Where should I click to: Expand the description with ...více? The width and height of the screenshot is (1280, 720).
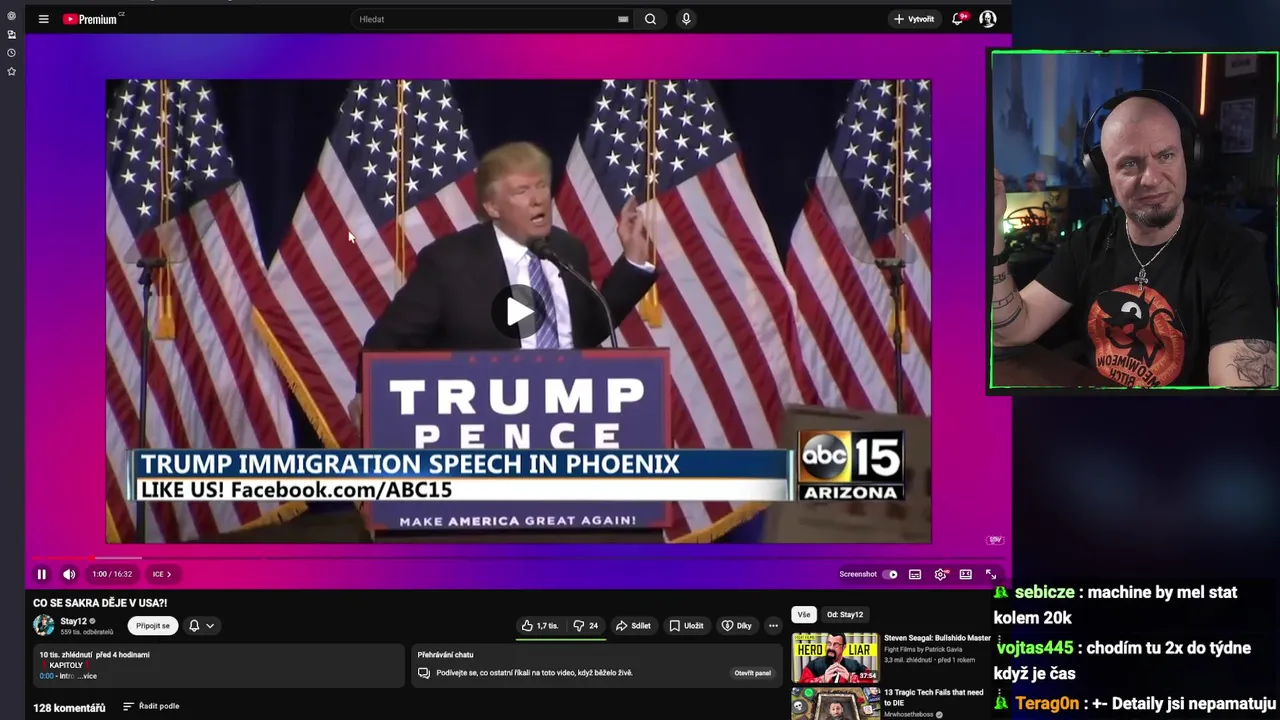coord(89,676)
